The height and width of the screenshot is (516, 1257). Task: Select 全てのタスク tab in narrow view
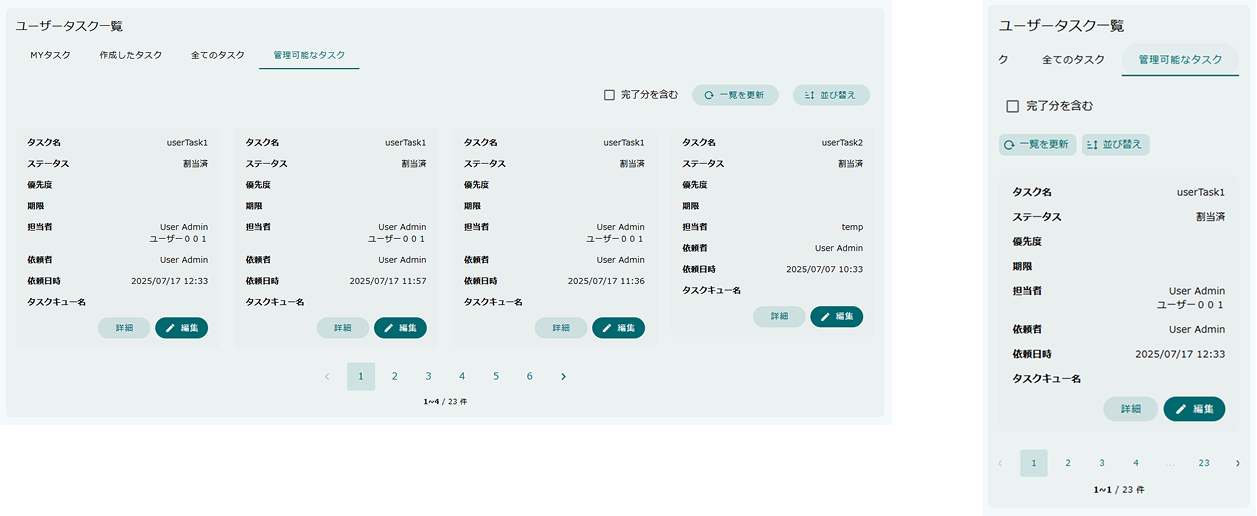(x=1073, y=60)
